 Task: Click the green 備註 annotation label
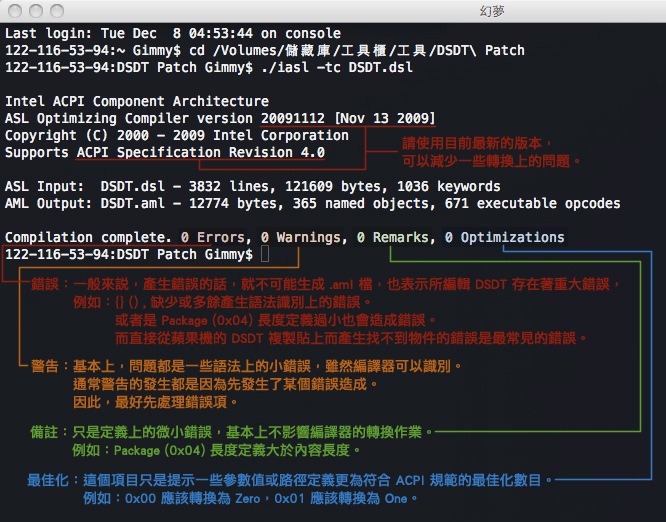coord(44,432)
